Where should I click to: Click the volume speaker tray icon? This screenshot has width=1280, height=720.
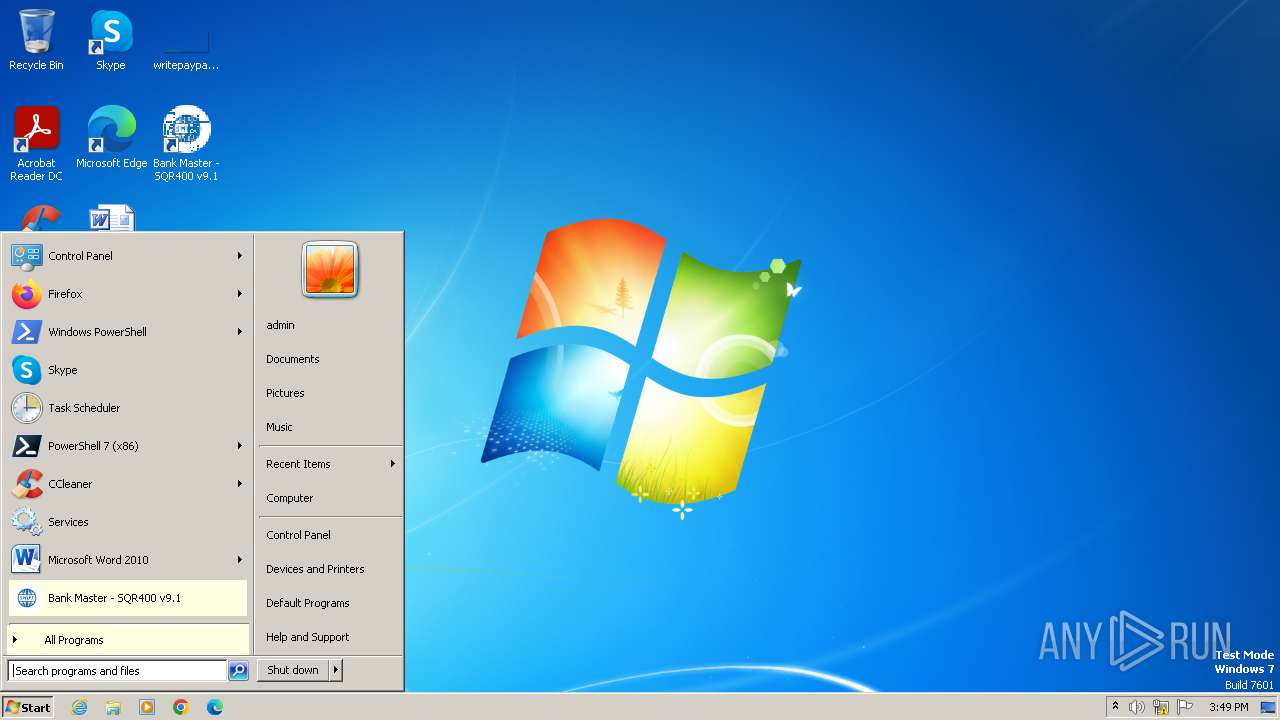(1137, 707)
